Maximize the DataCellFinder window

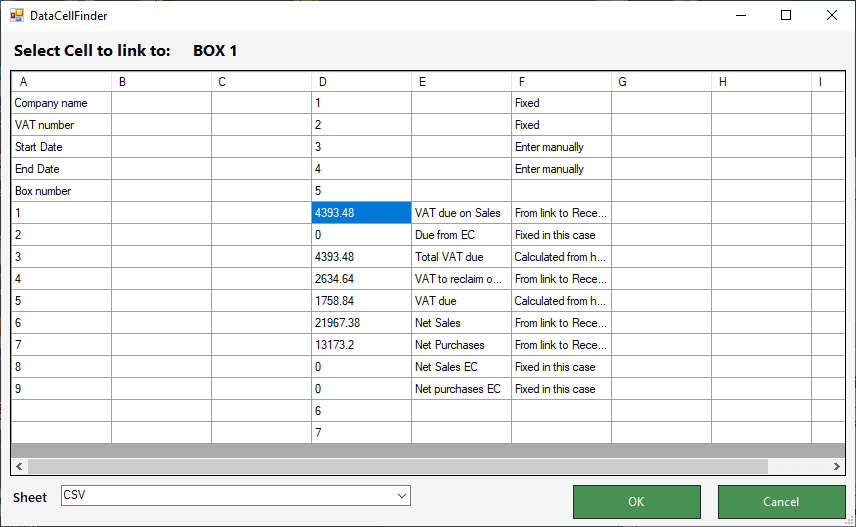[x=786, y=15]
